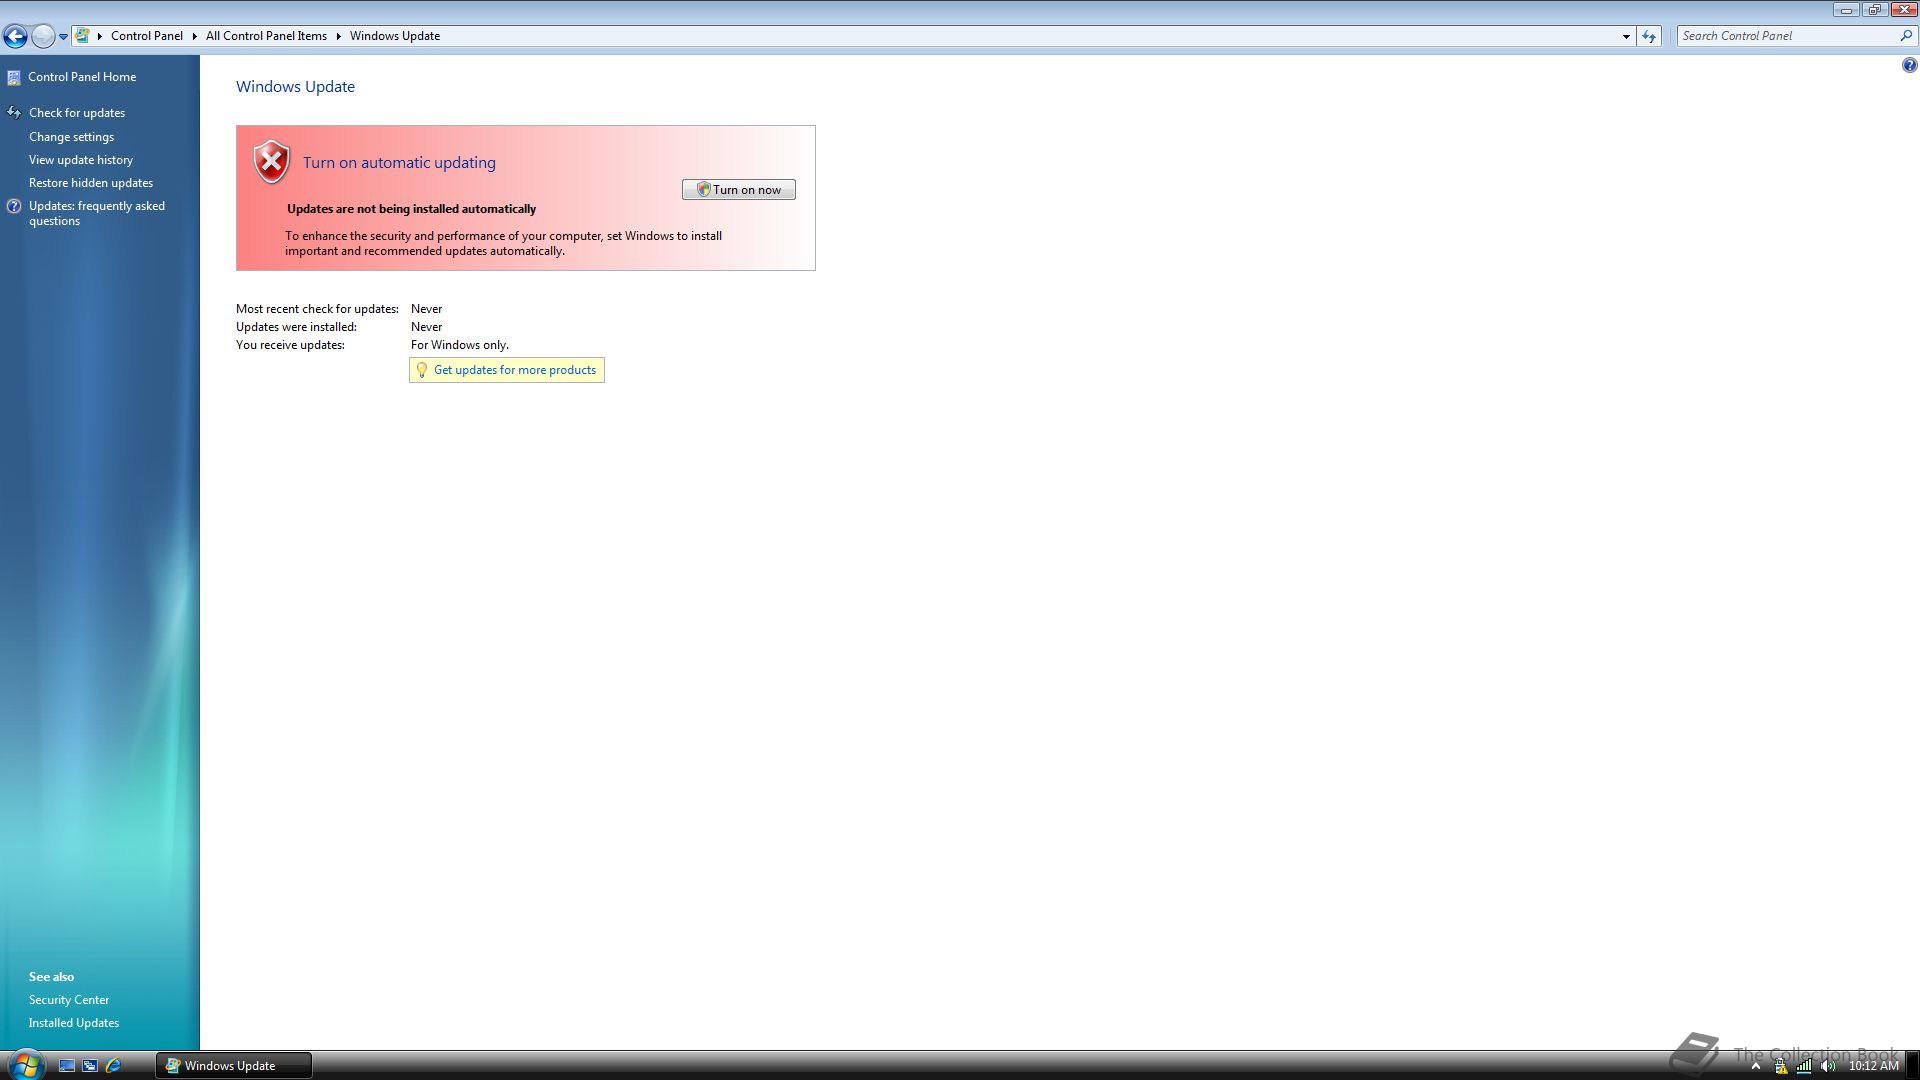Click the volume speaker tray icon
This screenshot has width=1920, height=1080.
(x=1828, y=1066)
